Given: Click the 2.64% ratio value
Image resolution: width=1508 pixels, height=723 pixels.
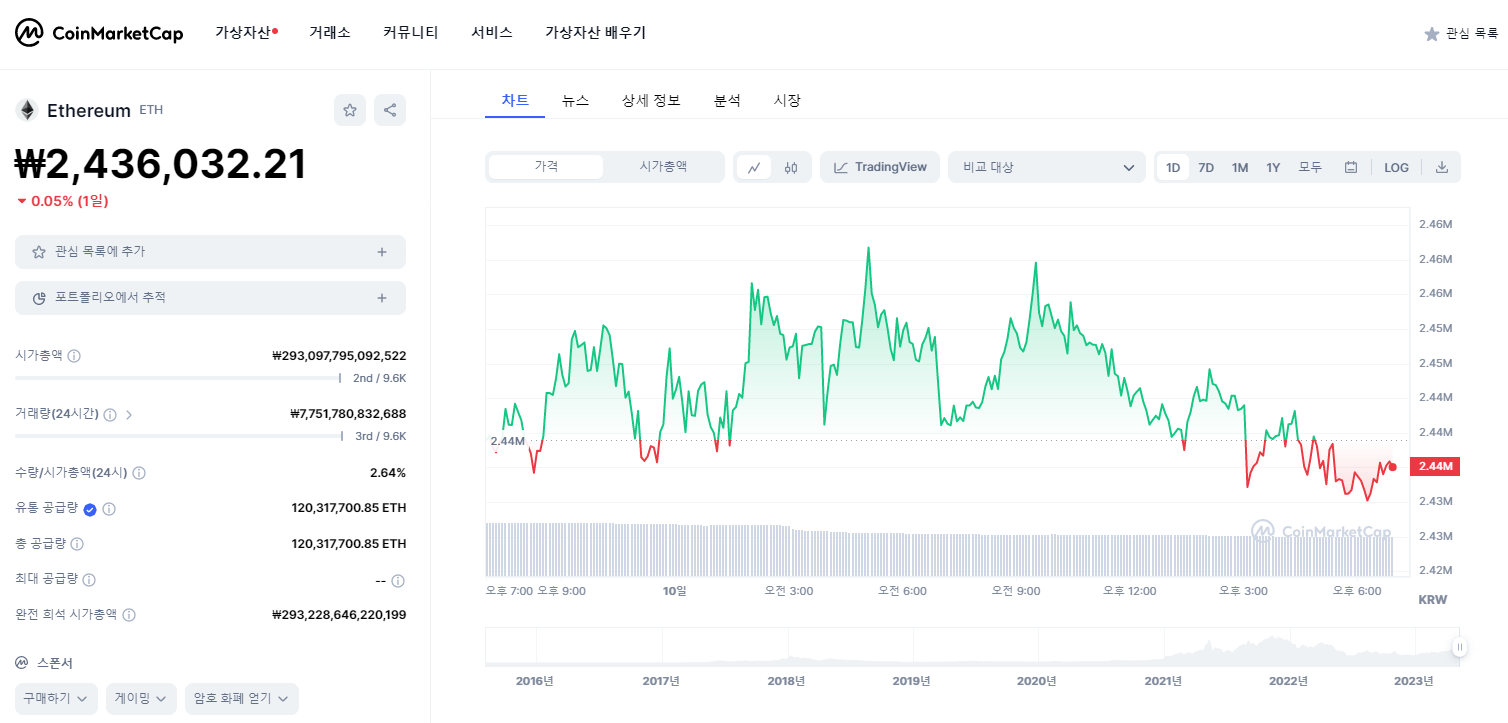Looking at the screenshot, I should pos(388,473).
